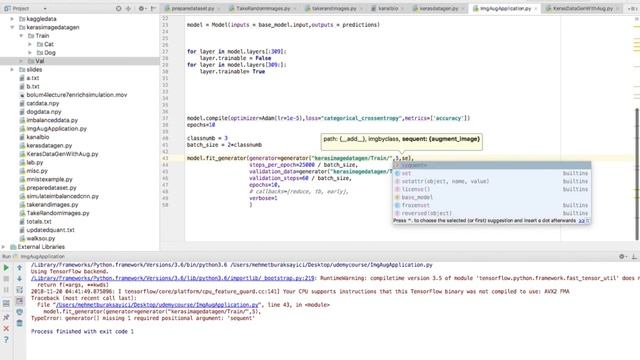Open Project panel gear settings
Image resolution: width=640 pixels, height=360 pixels.
coord(141,8)
